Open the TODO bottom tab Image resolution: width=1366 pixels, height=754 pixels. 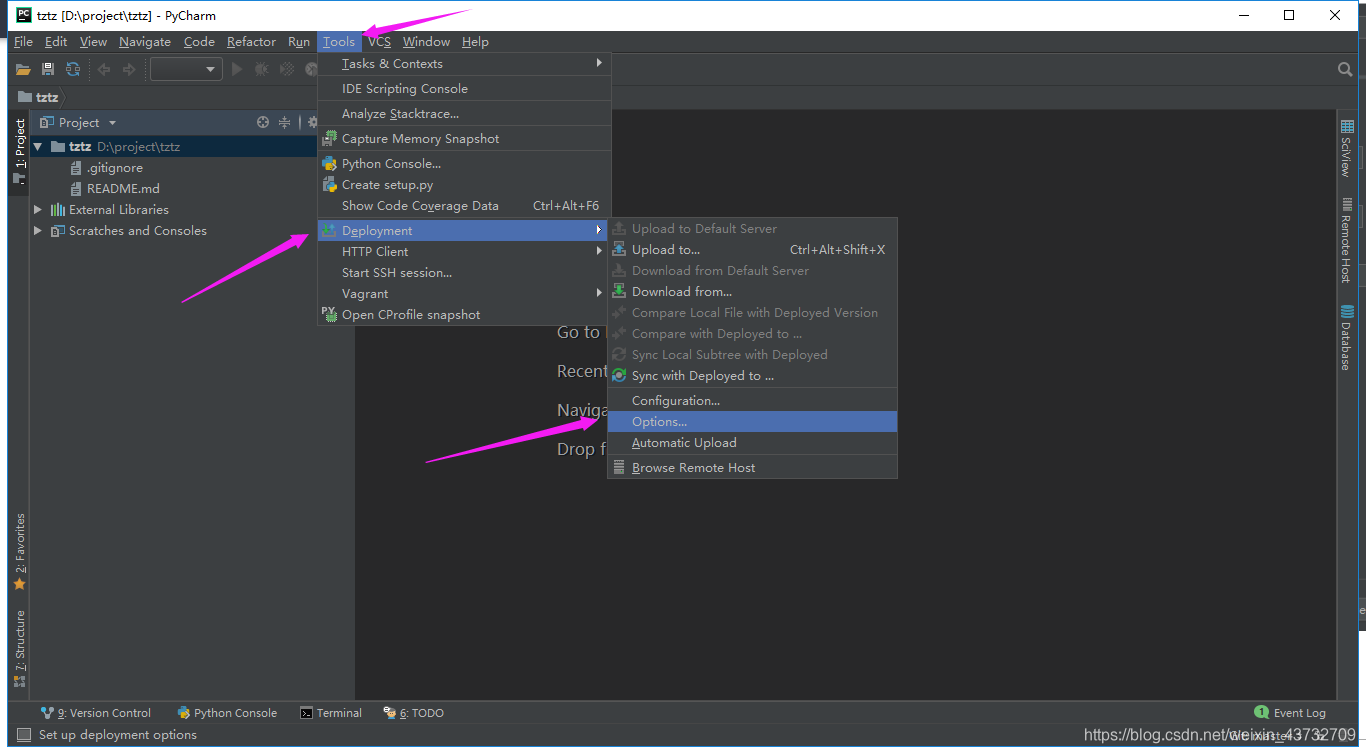pos(413,713)
